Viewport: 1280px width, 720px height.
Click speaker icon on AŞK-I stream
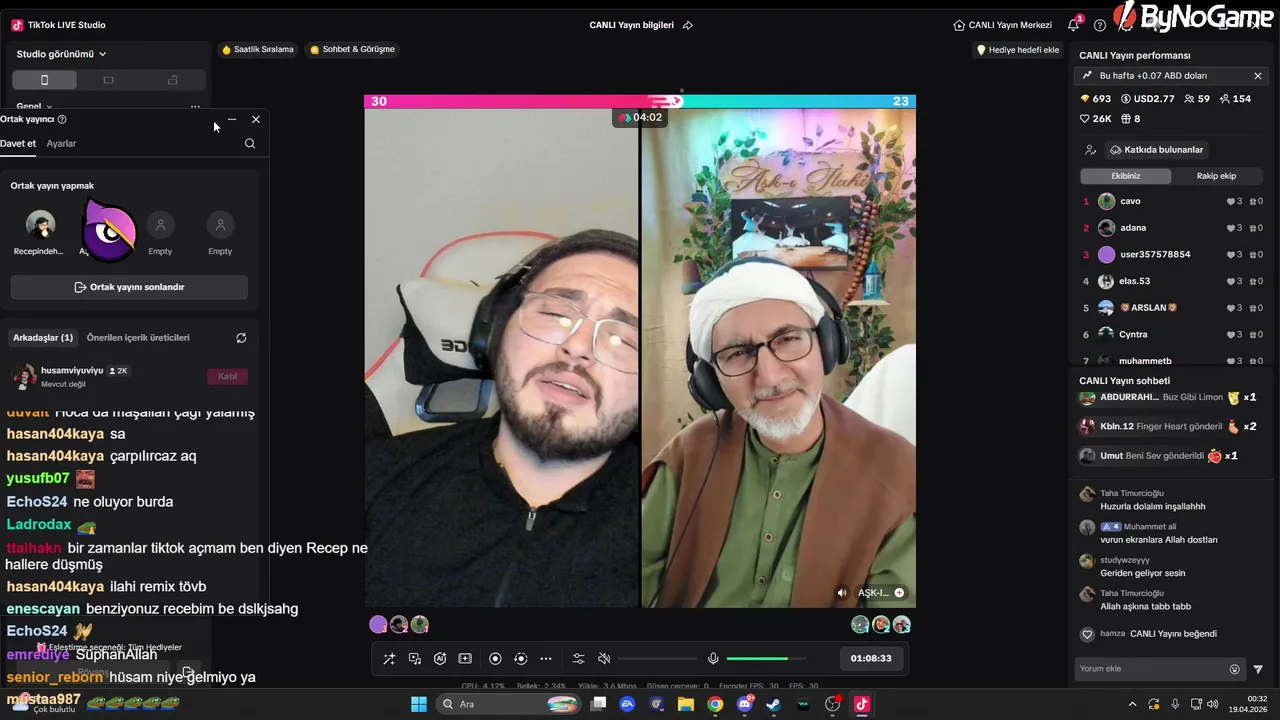click(842, 593)
